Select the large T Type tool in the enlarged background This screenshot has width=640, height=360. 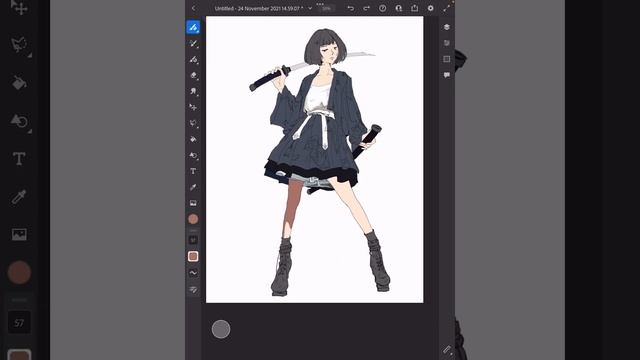(x=19, y=159)
